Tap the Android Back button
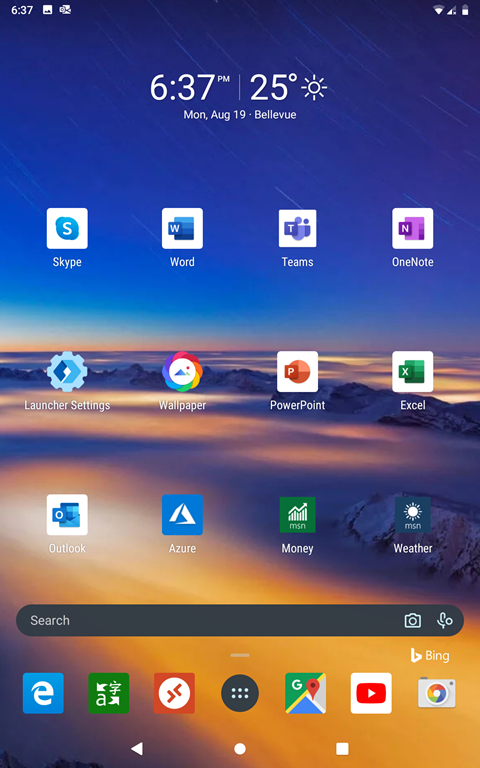480x768 pixels. coord(137,748)
